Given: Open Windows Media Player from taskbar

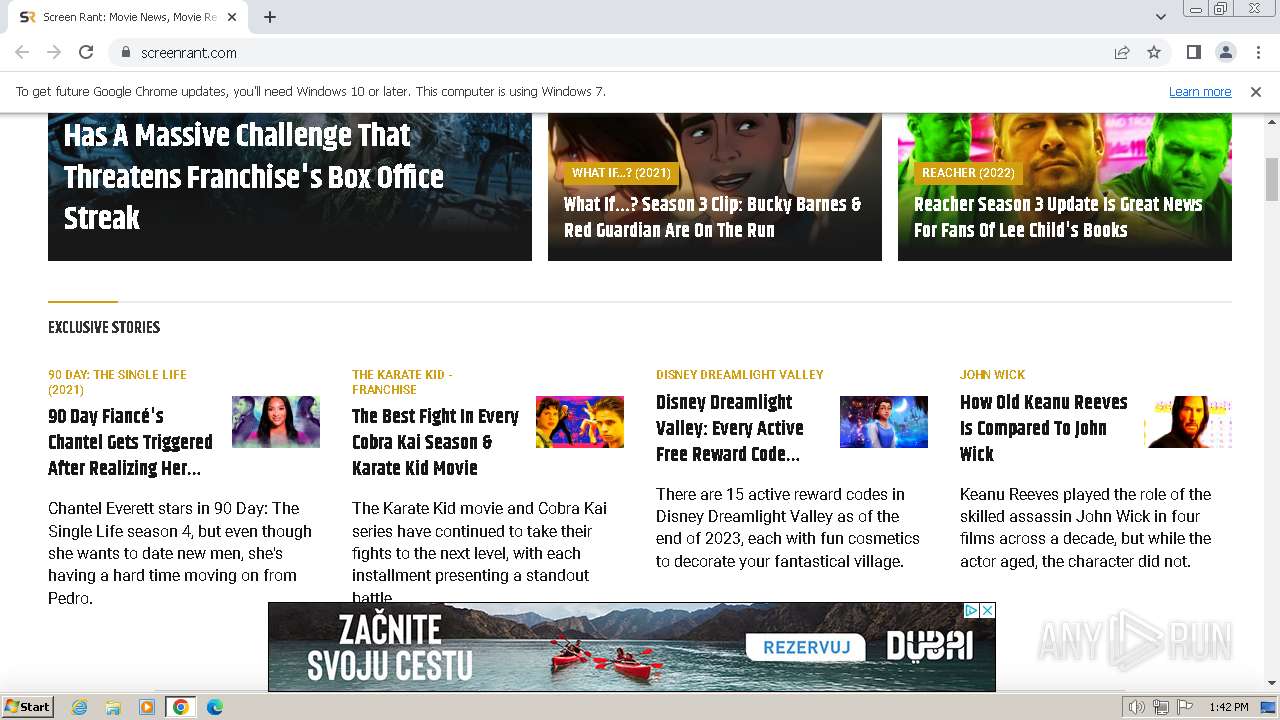Looking at the screenshot, I should point(147,707).
